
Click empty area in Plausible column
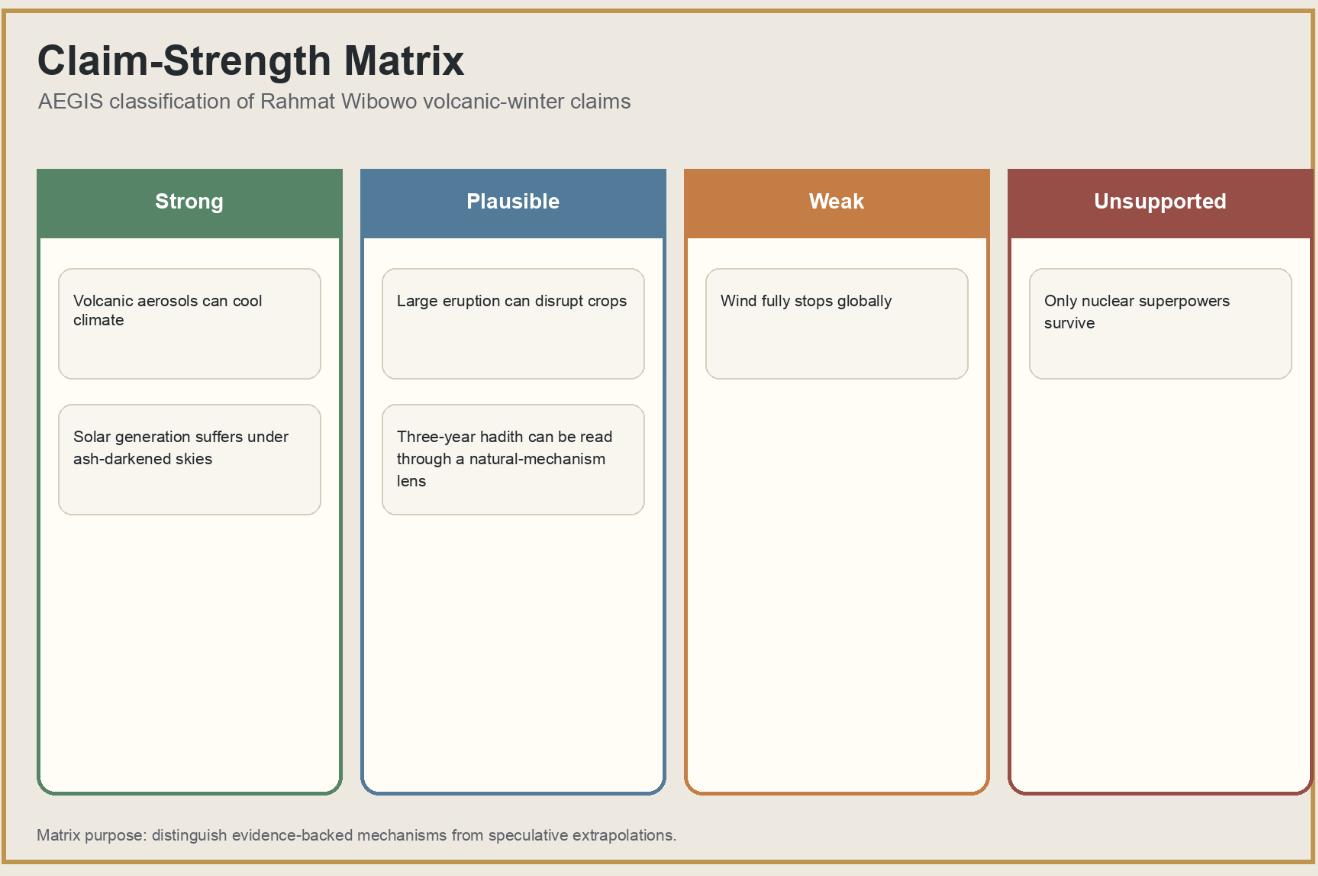click(x=513, y=650)
